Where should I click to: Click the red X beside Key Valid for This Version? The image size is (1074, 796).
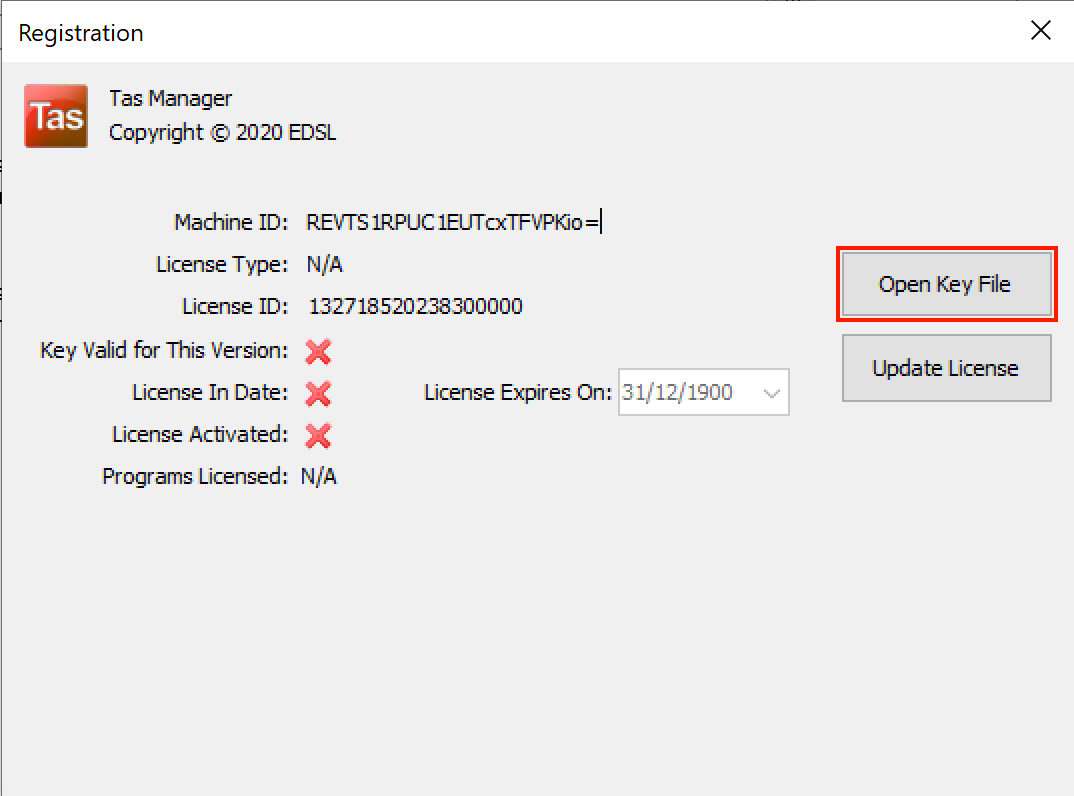[x=319, y=352]
